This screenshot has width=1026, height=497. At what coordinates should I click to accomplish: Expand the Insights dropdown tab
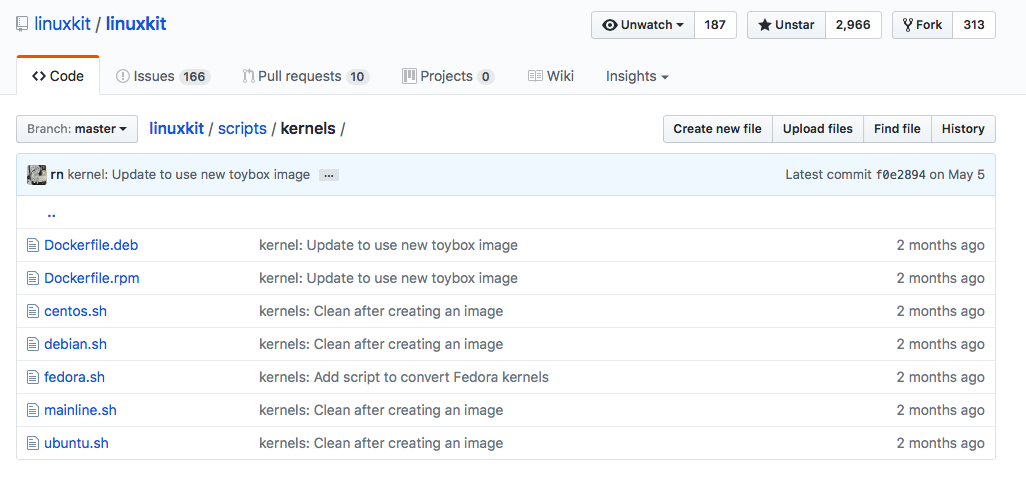coord(637,77)
